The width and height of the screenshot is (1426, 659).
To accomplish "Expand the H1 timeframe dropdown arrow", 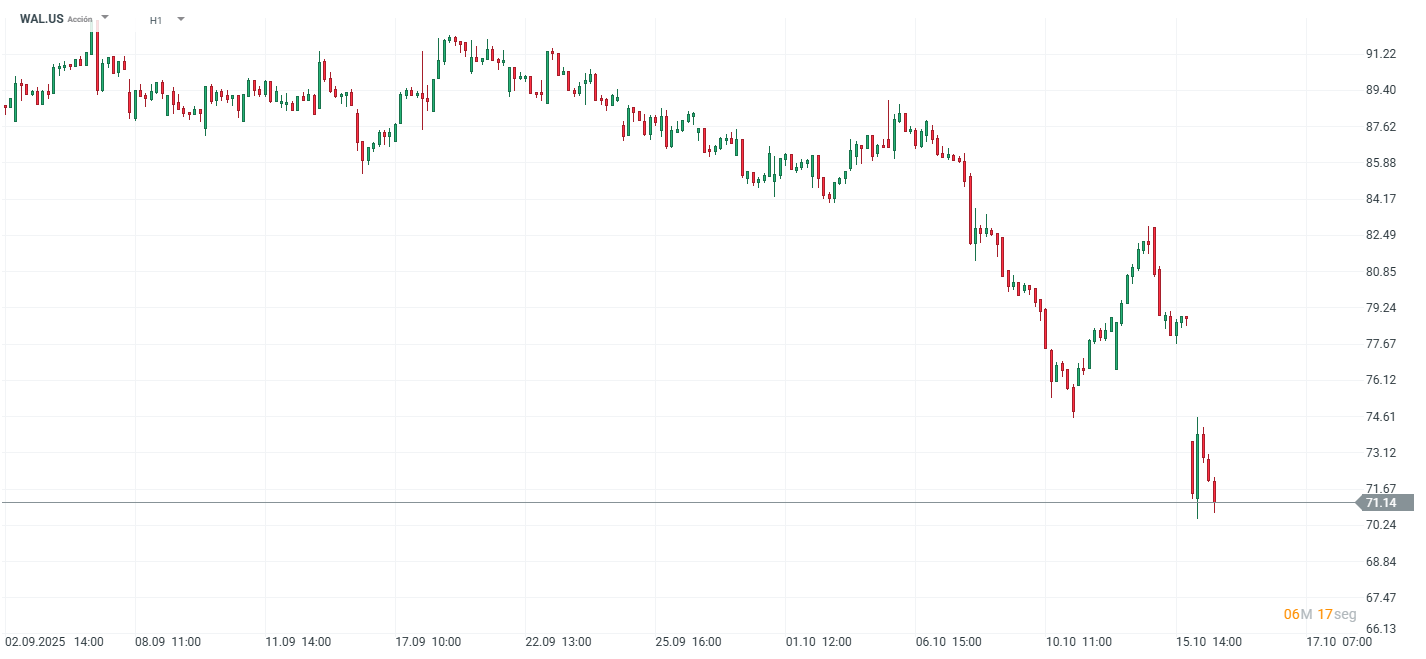I will (180, 19).
